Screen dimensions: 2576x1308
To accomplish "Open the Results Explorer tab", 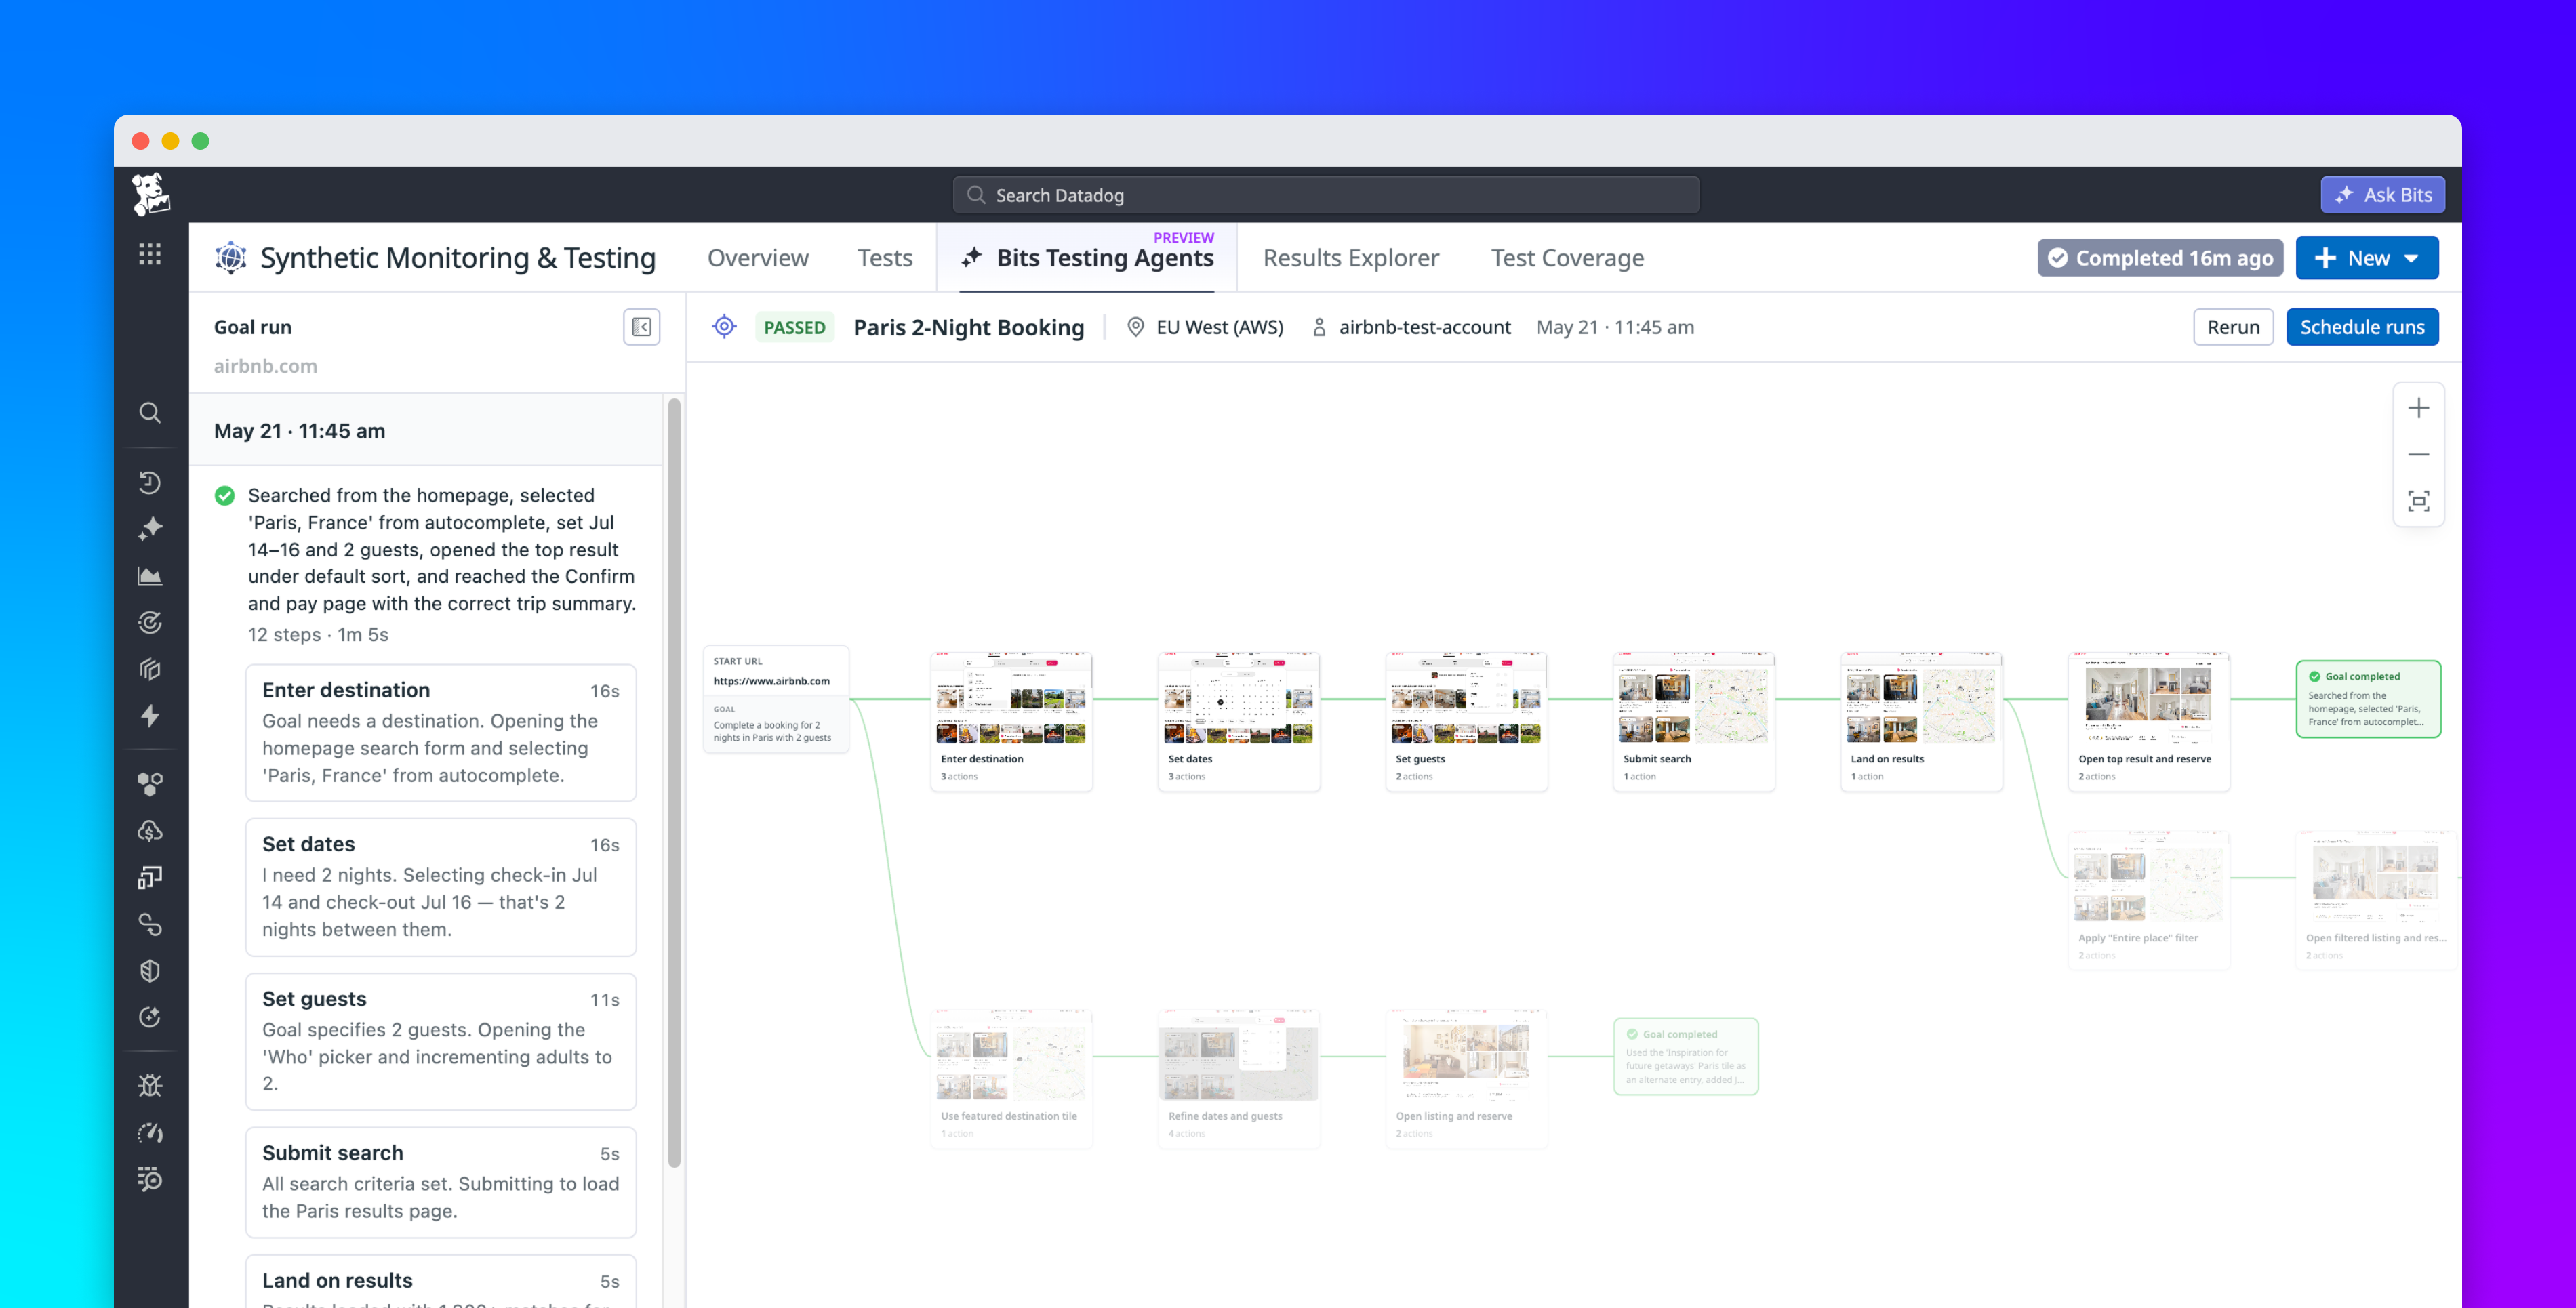I will pos(1351,258).
